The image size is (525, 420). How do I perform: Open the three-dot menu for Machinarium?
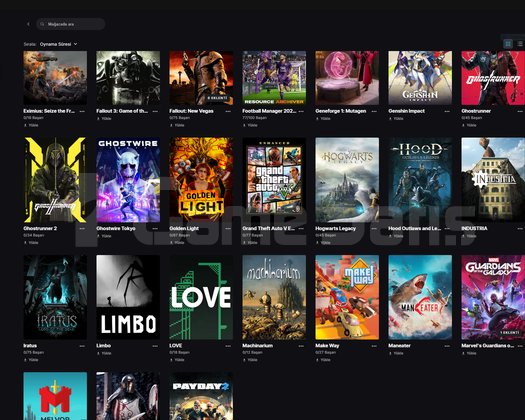point(301,346)
